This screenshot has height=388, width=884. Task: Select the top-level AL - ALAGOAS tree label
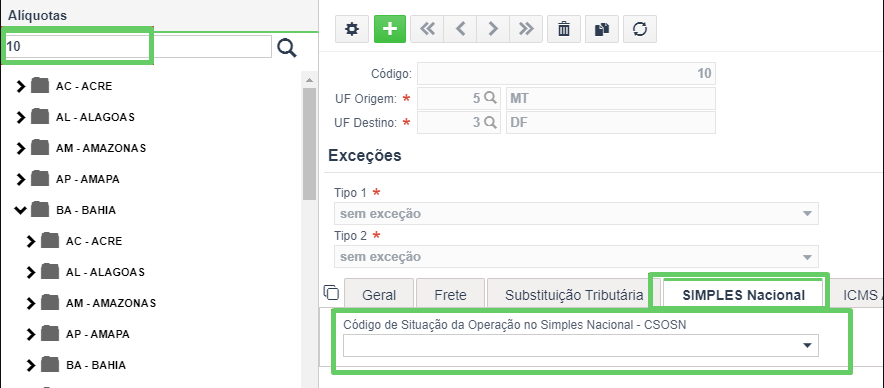tap(95, 117)
